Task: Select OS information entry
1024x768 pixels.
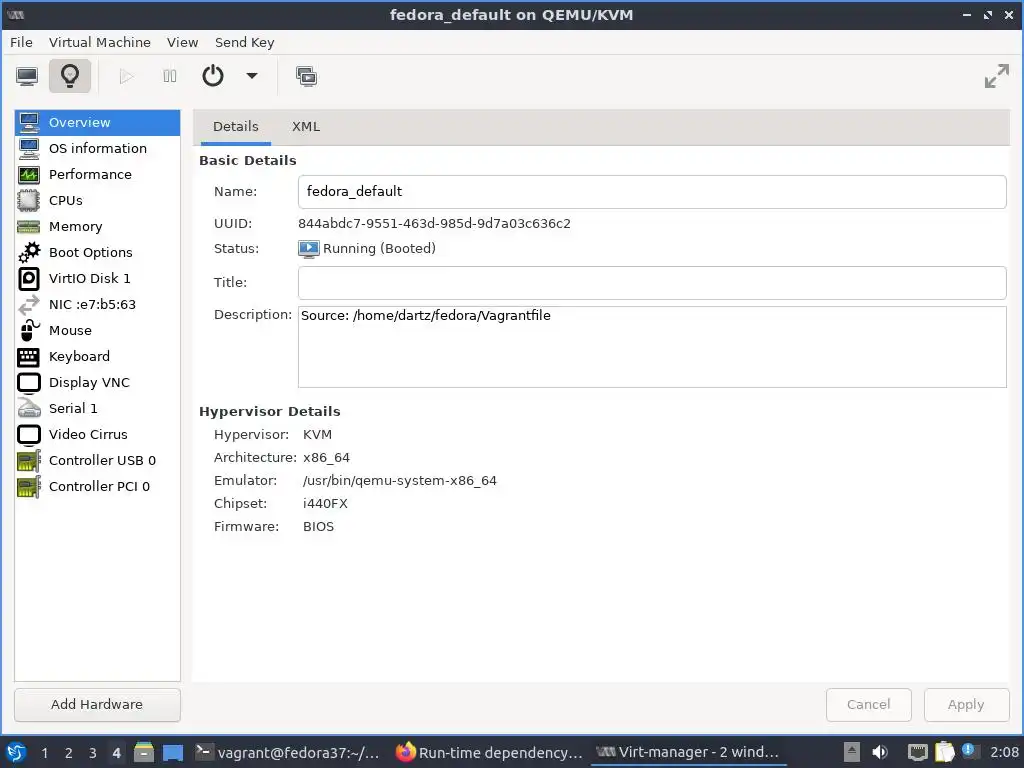Action: (x=97, y=149)
